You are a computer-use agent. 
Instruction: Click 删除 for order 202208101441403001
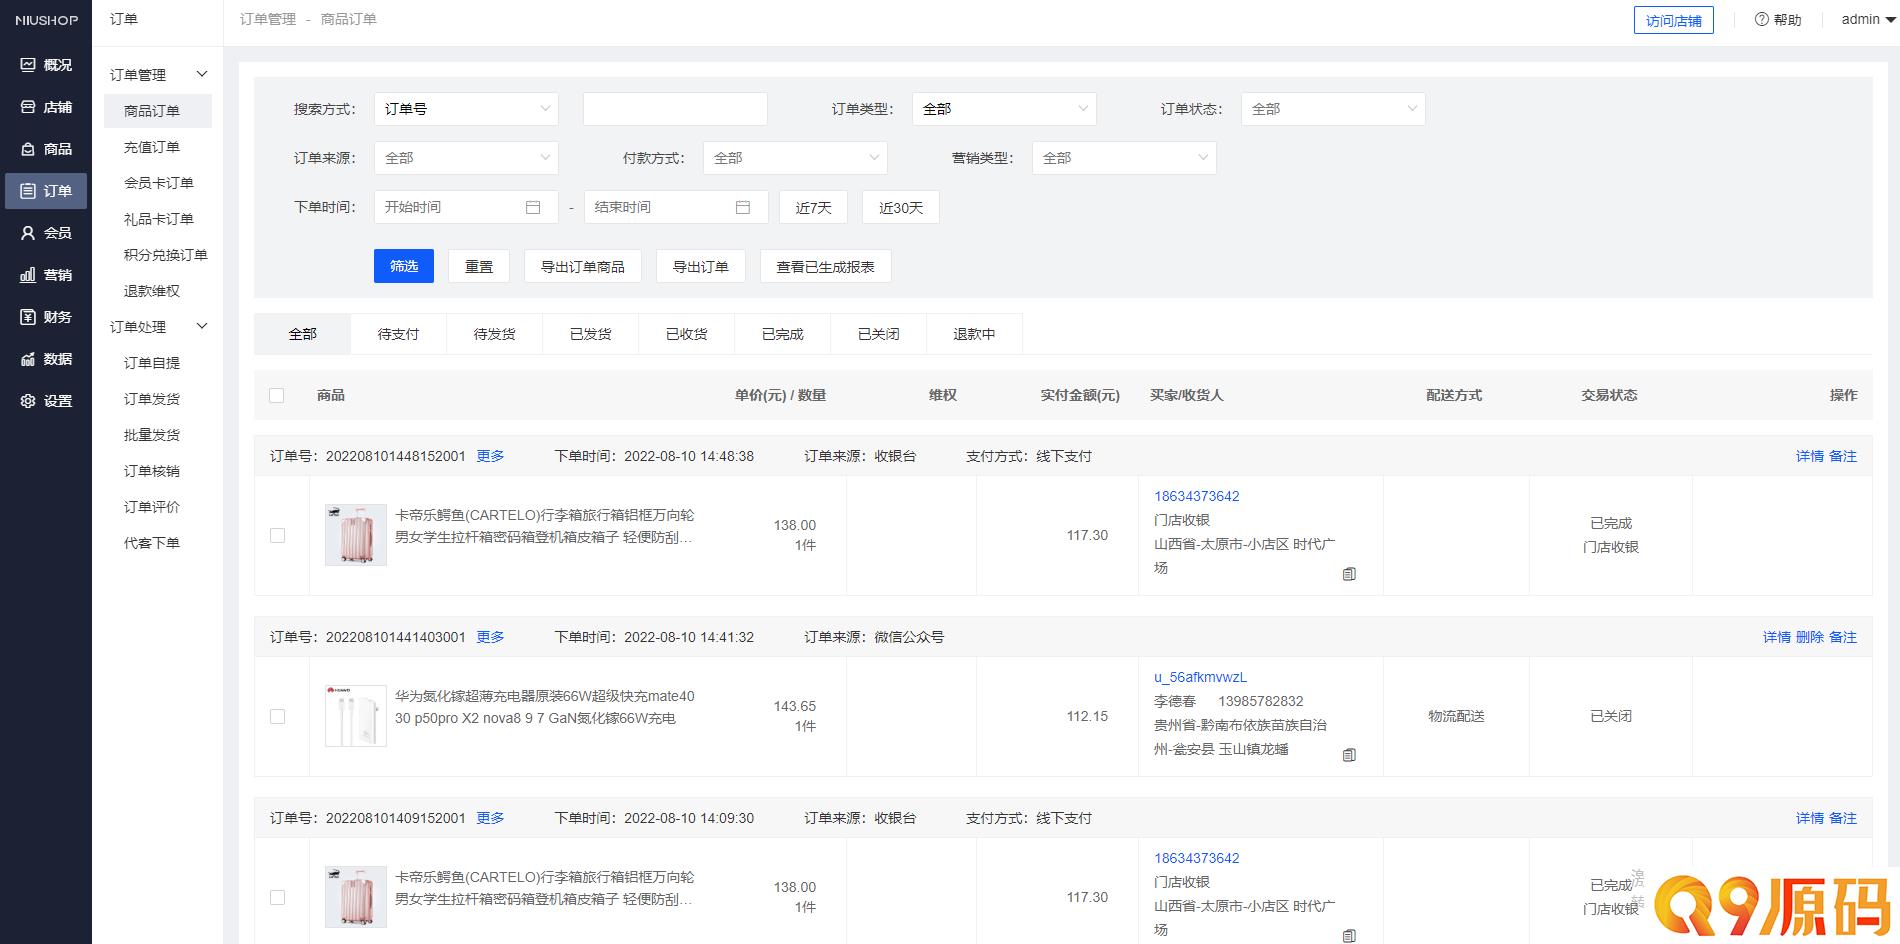click(x=1810, y=637)
